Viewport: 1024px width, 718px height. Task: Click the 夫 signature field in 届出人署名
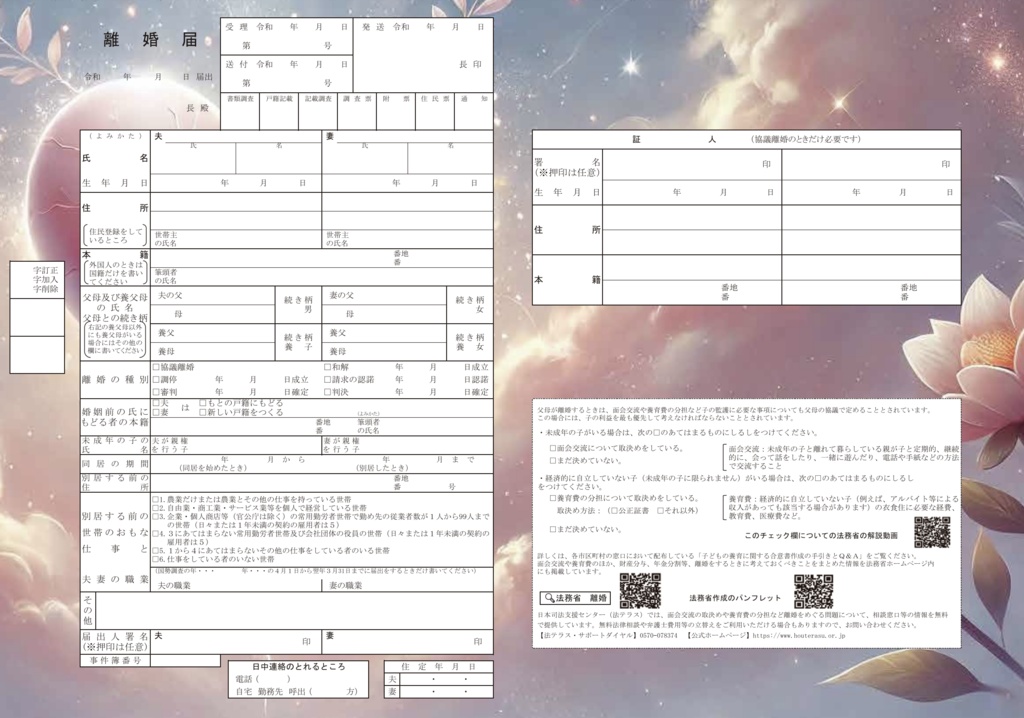236,642
